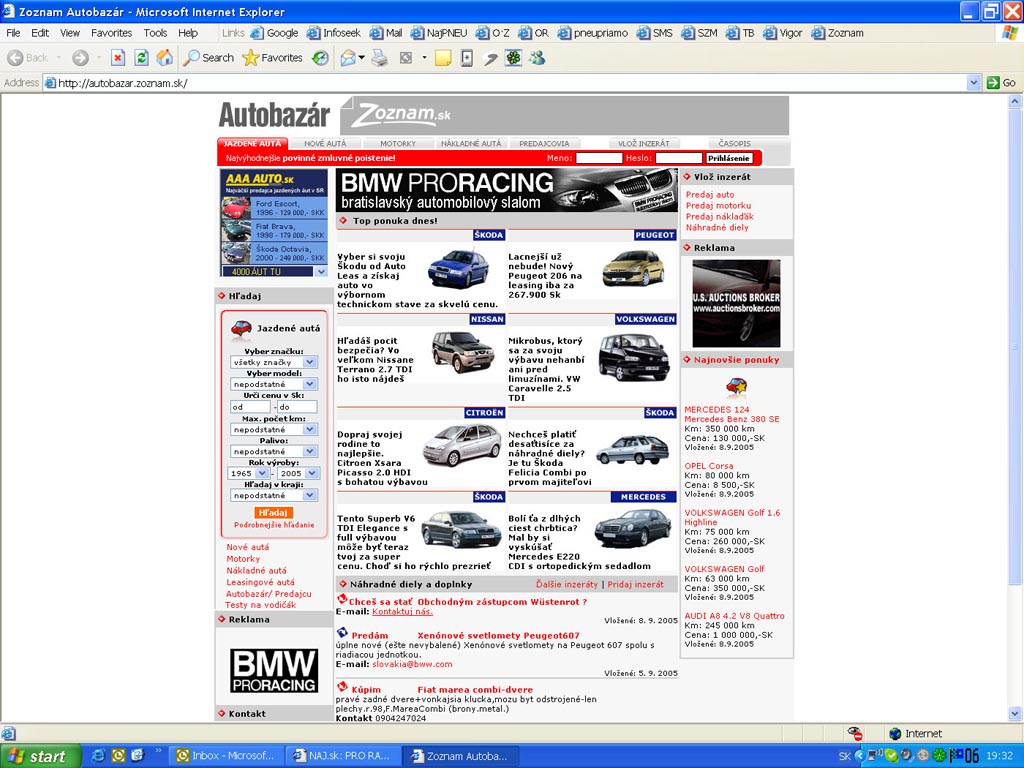Open the Infoseek shortcut in the Links bar
This screenshot has width=1024, height=768.
(334, 33)
